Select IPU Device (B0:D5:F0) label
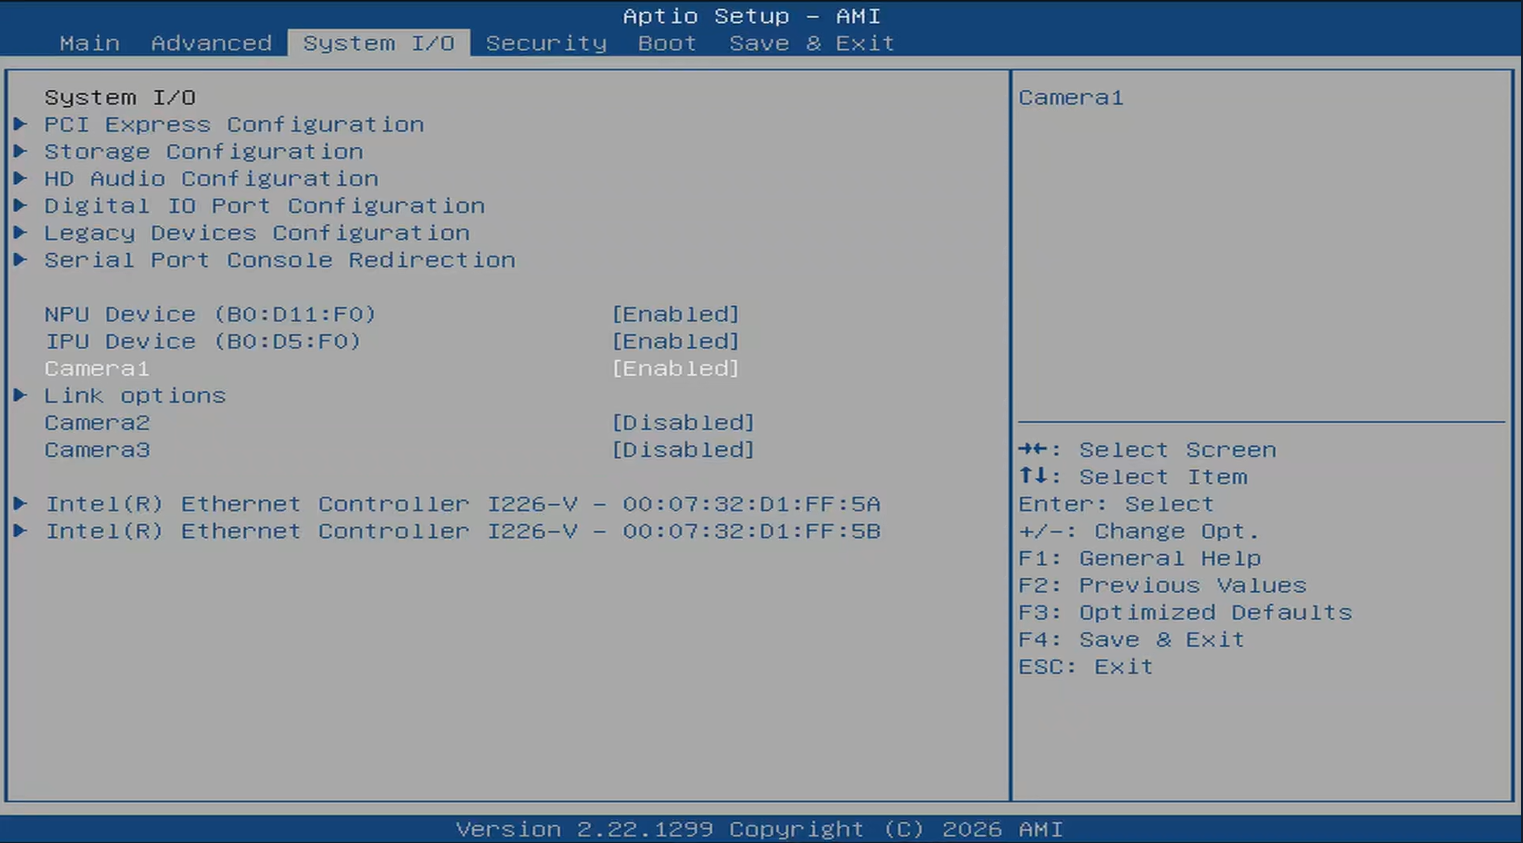This screenshot has height=843, width=1523. 203,341
